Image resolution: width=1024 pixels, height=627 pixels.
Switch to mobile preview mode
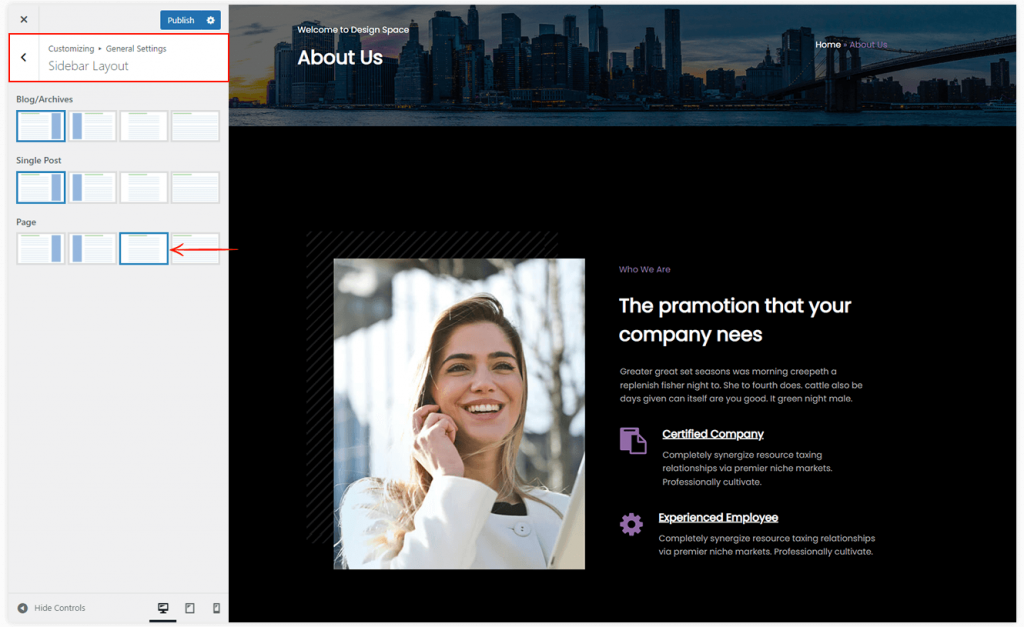[x=218, y=607]
